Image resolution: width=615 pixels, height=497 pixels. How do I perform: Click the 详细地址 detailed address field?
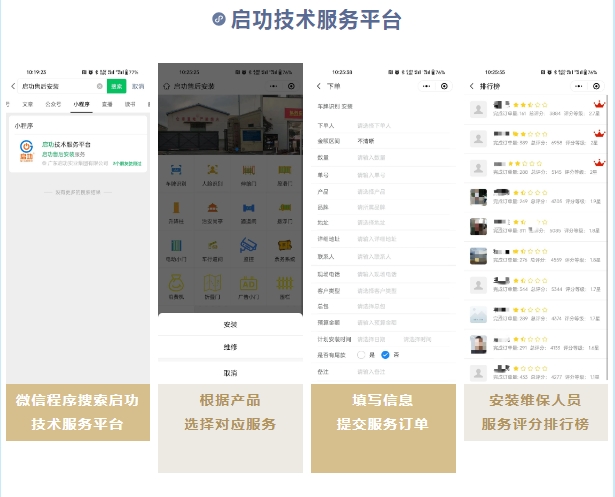pyautogui.click(x=383, y=238)
